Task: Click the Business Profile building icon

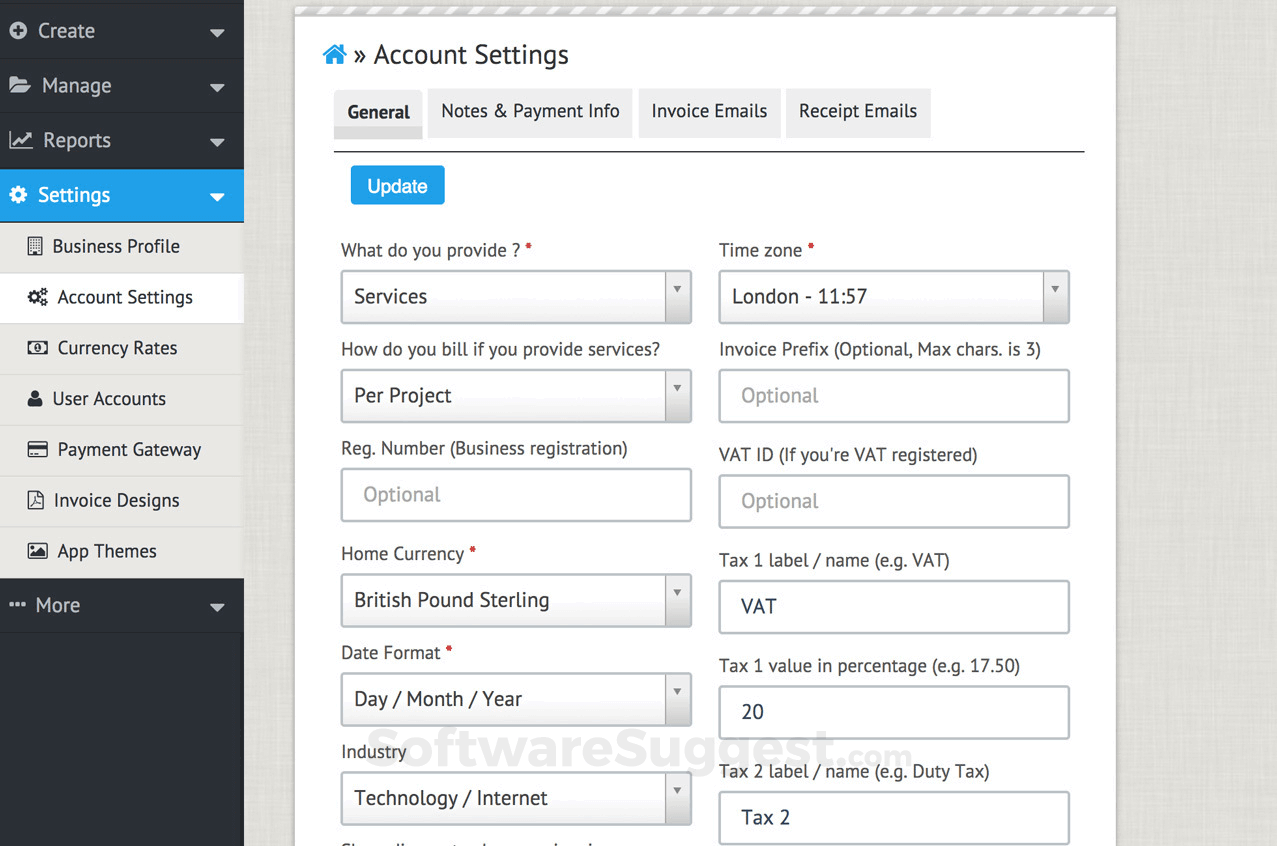Action: click(x=35, y=246)
